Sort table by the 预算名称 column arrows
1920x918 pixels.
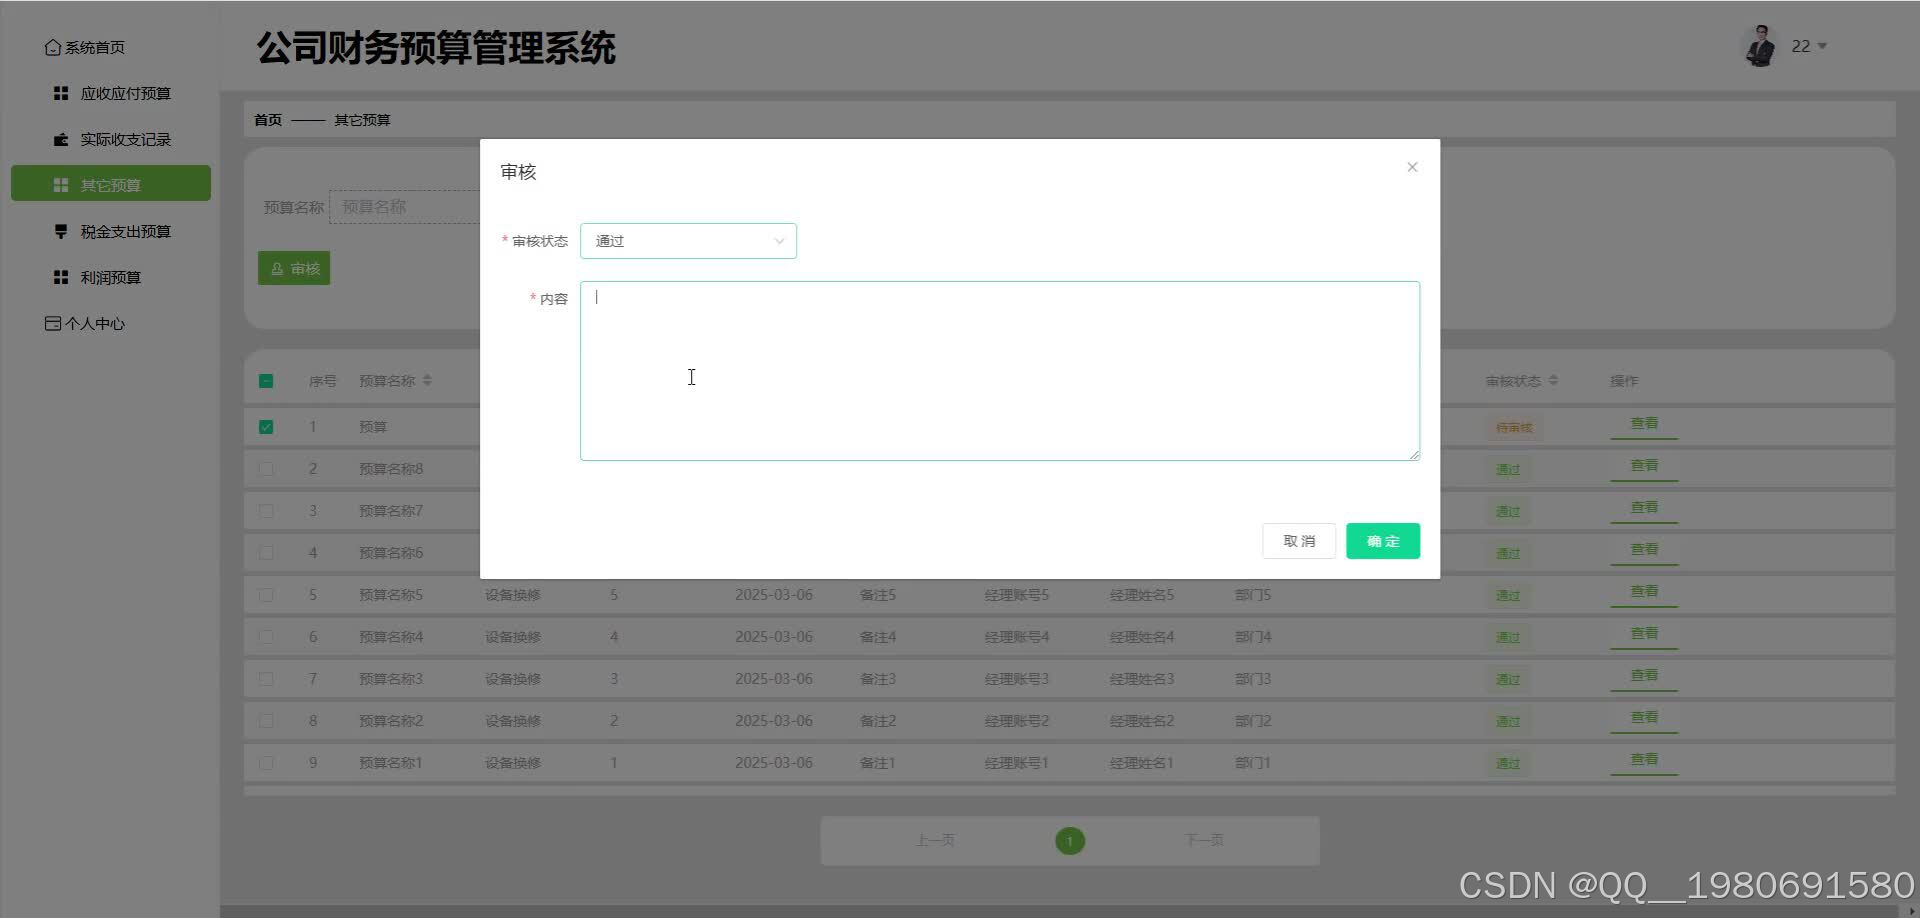(x=427, y=380)
